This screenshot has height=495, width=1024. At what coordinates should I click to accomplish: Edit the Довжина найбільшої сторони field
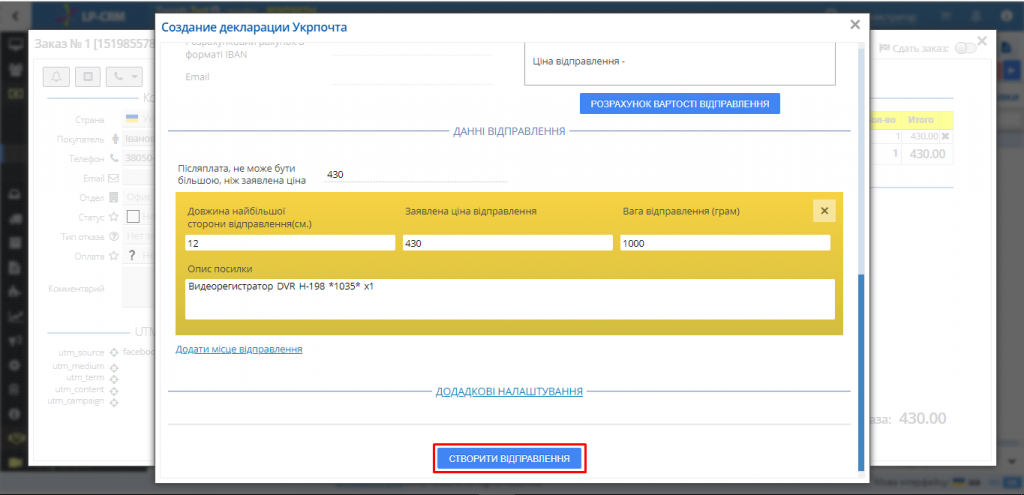[290, 243]
